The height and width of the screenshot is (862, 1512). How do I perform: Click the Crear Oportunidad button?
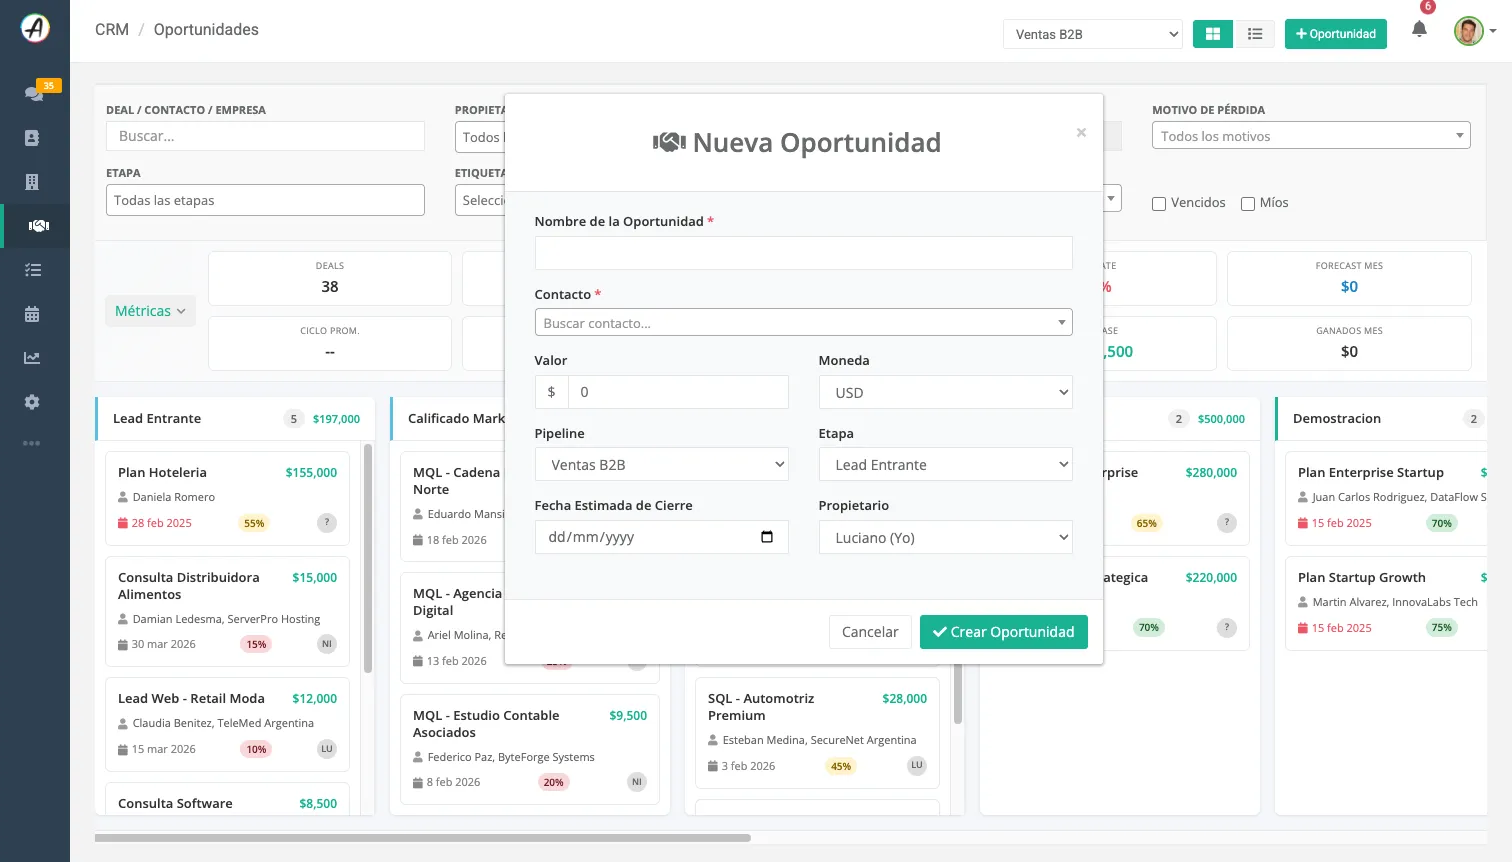pyautogui.click(x=1003, y=632)
